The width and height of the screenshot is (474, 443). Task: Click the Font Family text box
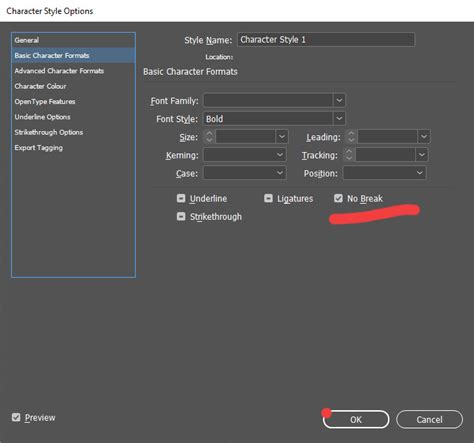point(268,100)
